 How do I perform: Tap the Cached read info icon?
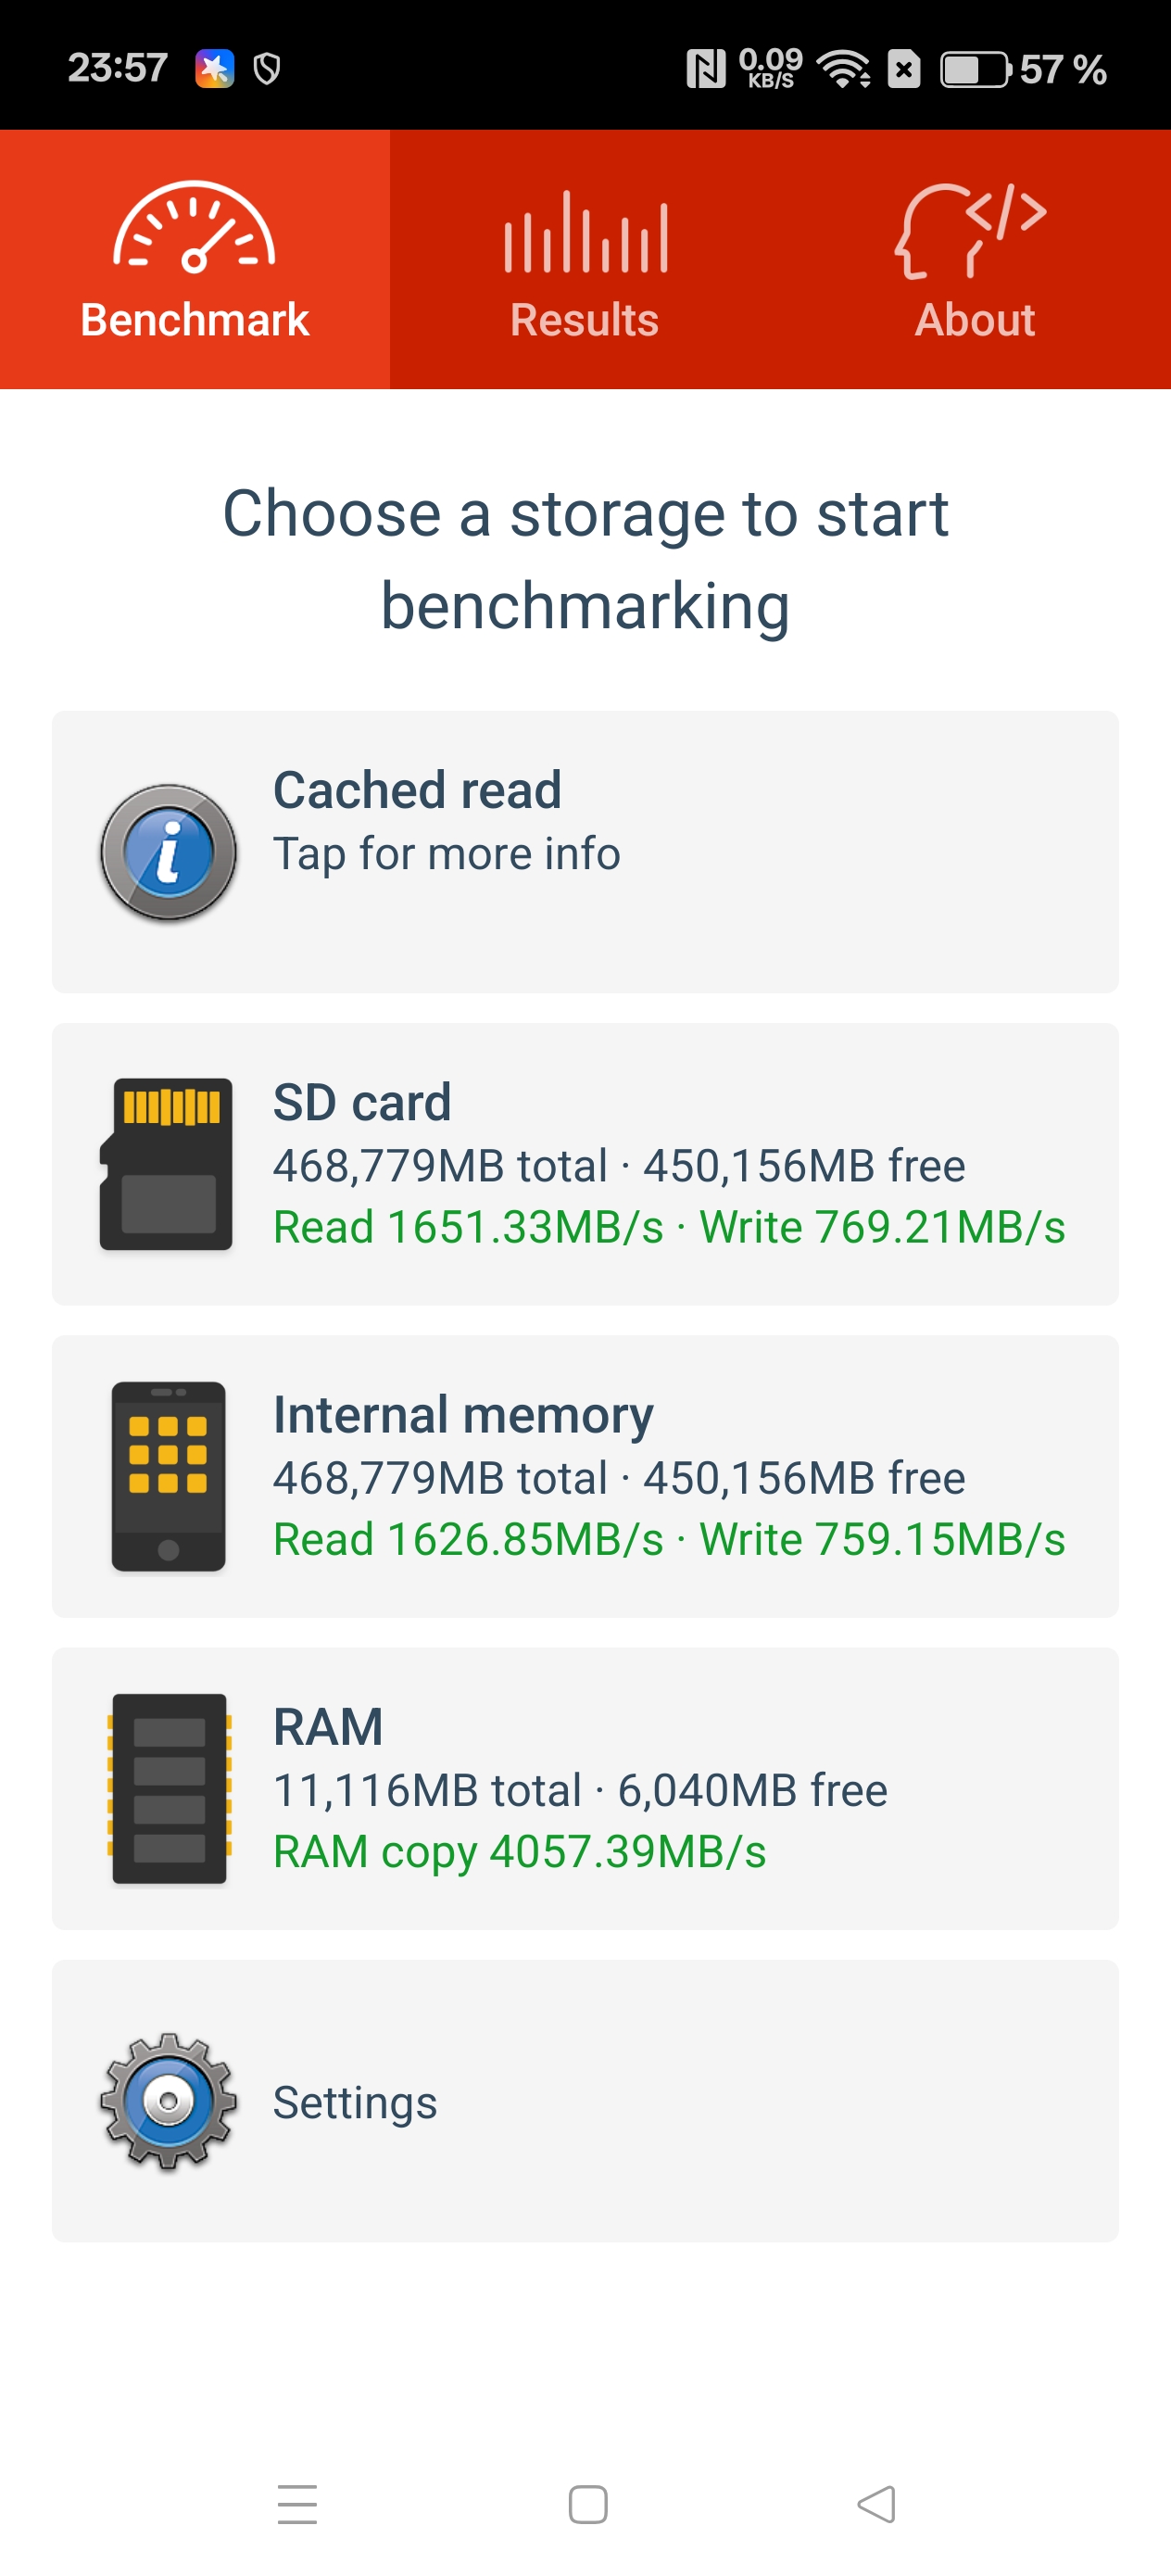coord(168,852)
